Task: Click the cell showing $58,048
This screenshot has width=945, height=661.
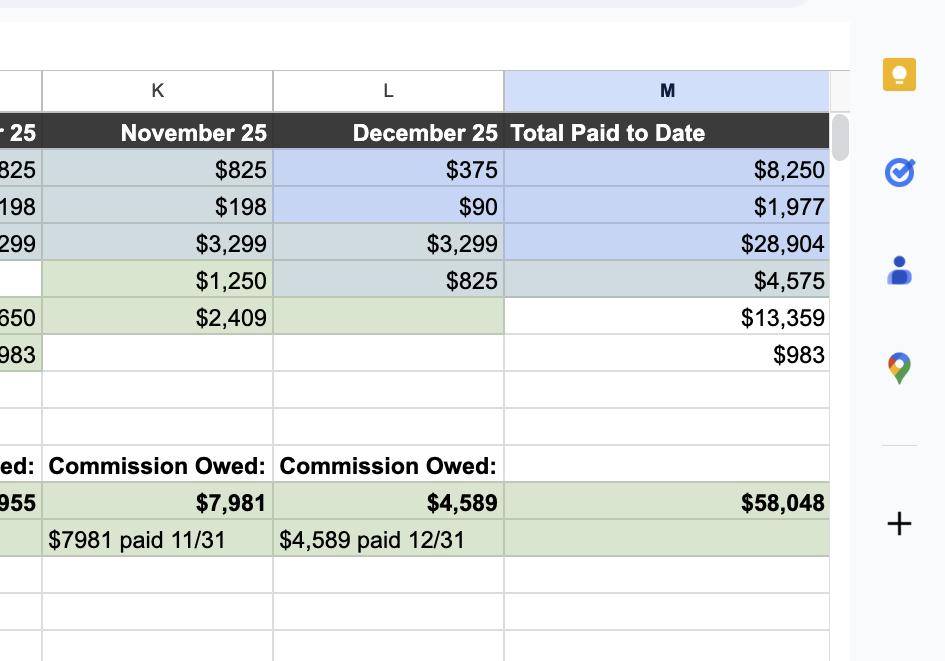Action: pos(667,503)
